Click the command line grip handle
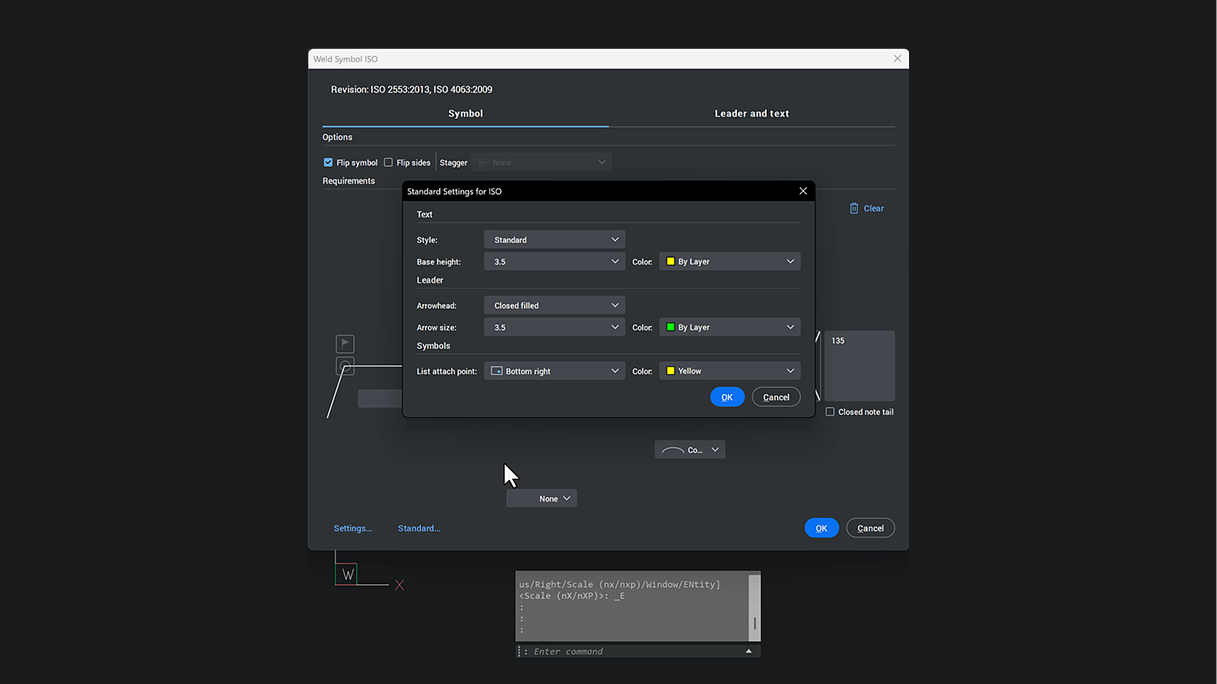This screenshot has height=684, width=1217. [520, 651]
